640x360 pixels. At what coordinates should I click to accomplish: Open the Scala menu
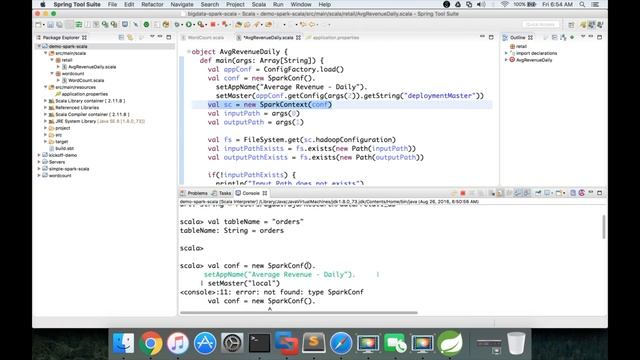(x=259, y=4)
